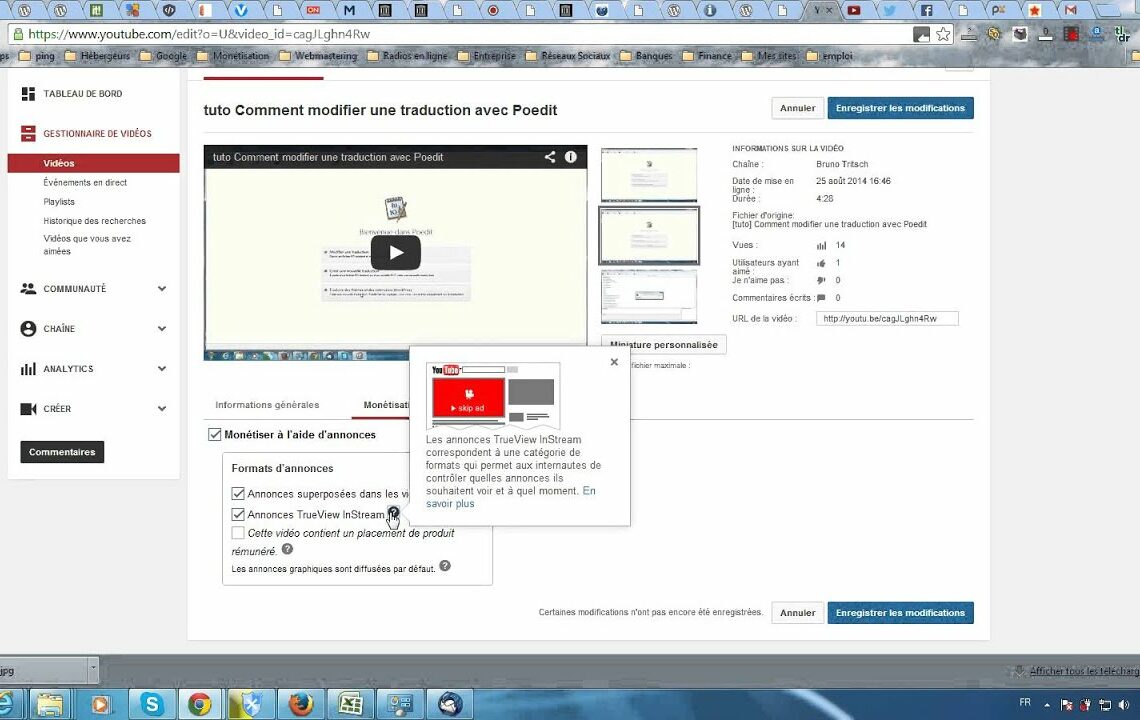Switch to Informations générales tab

pos(267,405)
